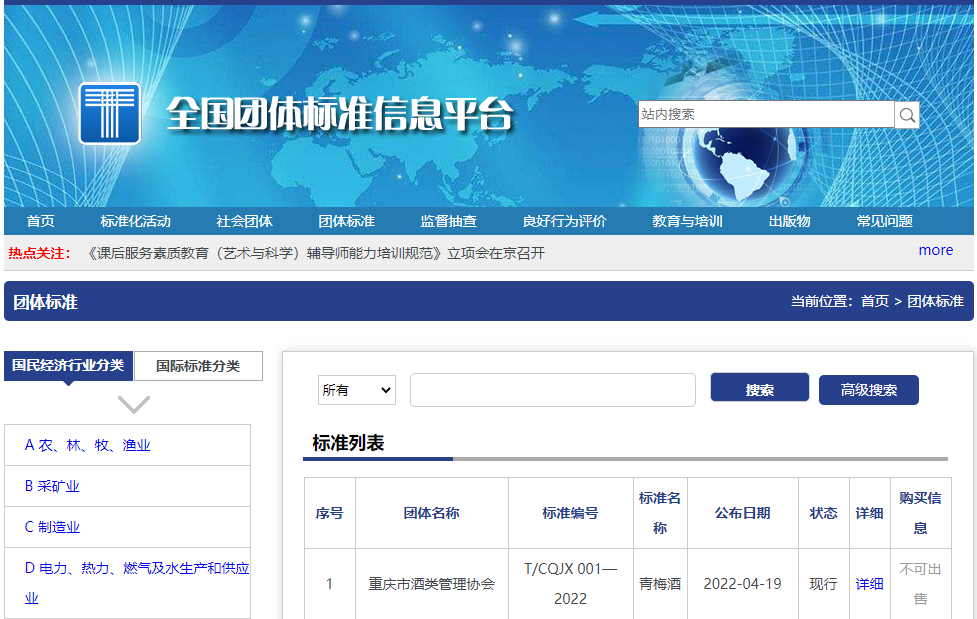Click the 团体名称 column header

(431, 513)
